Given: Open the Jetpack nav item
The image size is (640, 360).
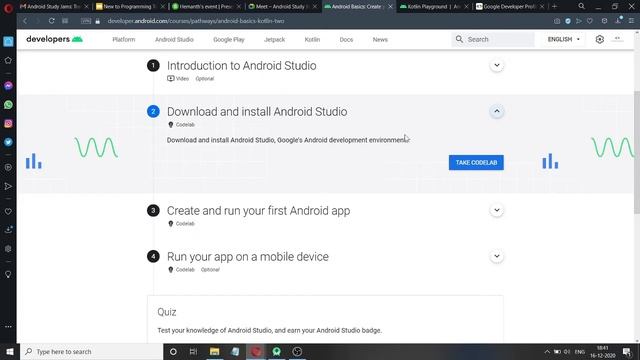Looking at the screenshot, I should click(274, 40).
